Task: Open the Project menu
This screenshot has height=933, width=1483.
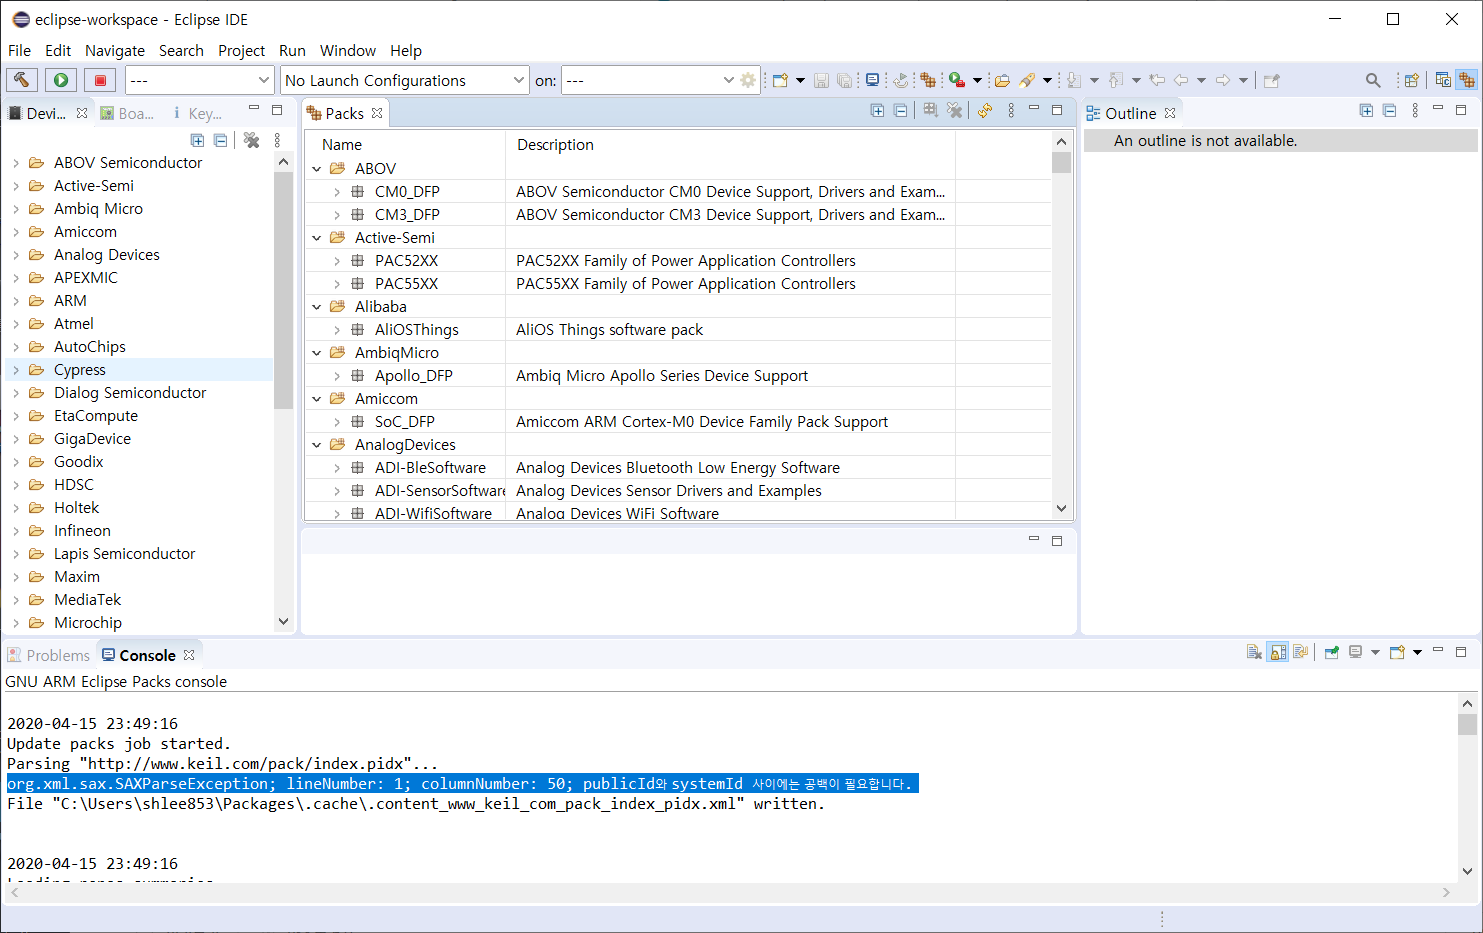Action: (x=242, y=50)
